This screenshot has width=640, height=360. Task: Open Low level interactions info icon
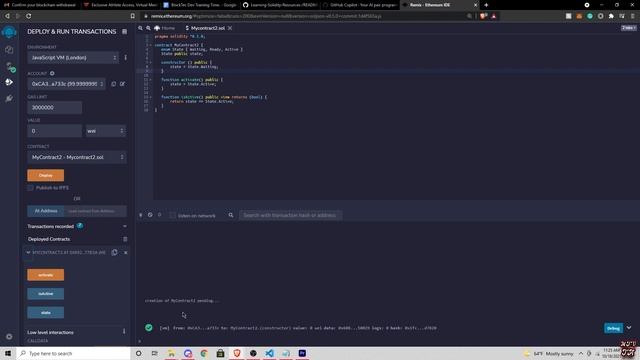tap(124, 331)
